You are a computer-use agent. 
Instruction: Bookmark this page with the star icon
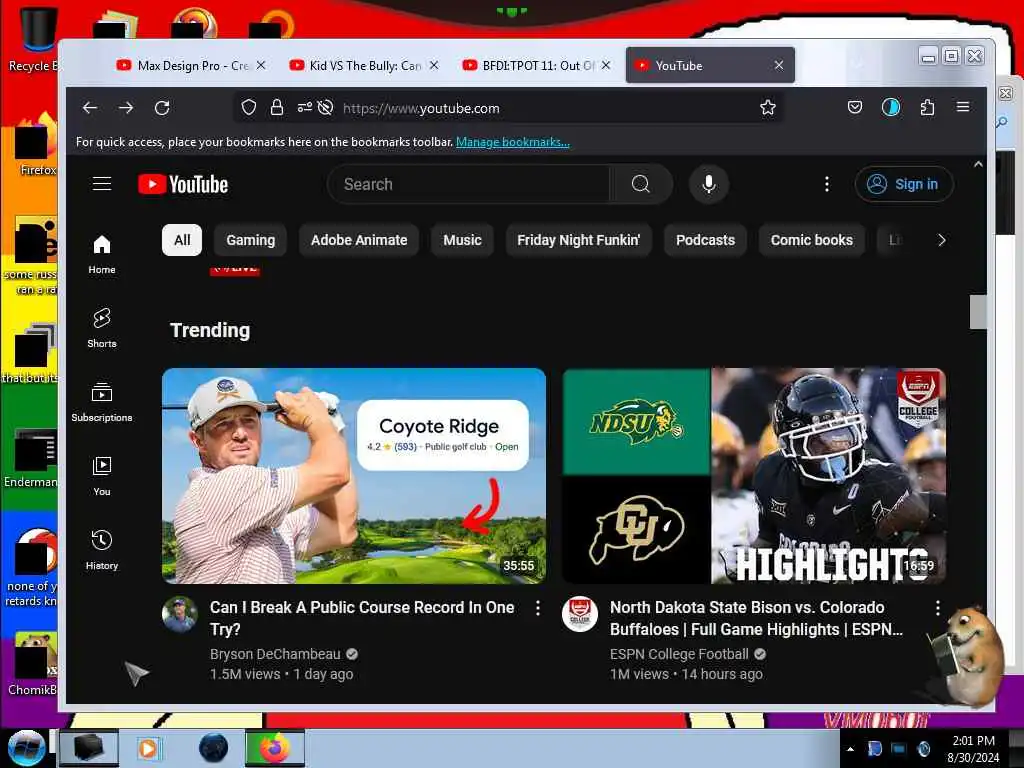[x=768, y=108]
